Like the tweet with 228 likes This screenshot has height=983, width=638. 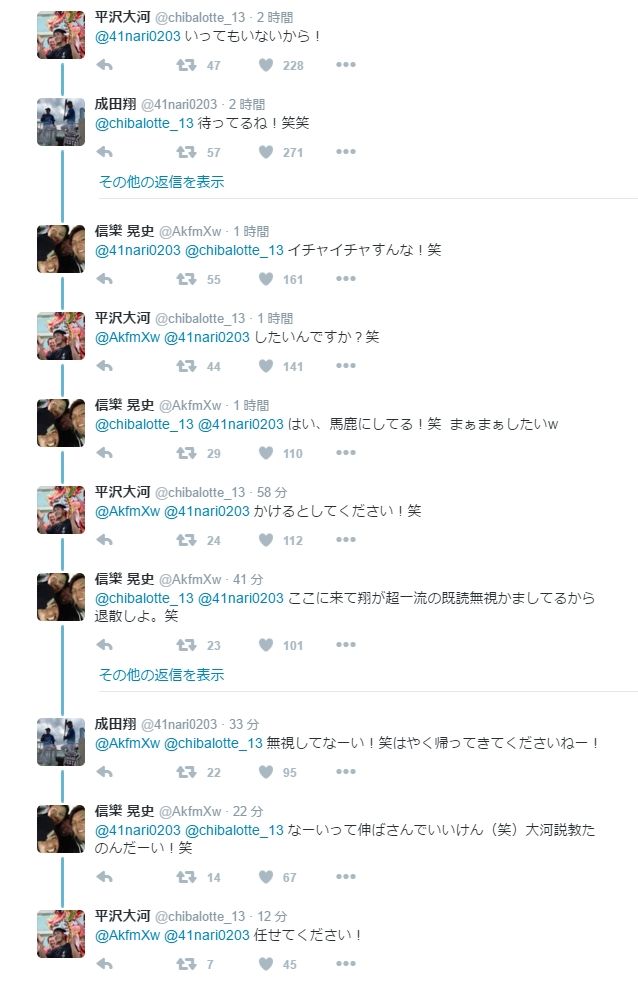(x=266, y=65)
